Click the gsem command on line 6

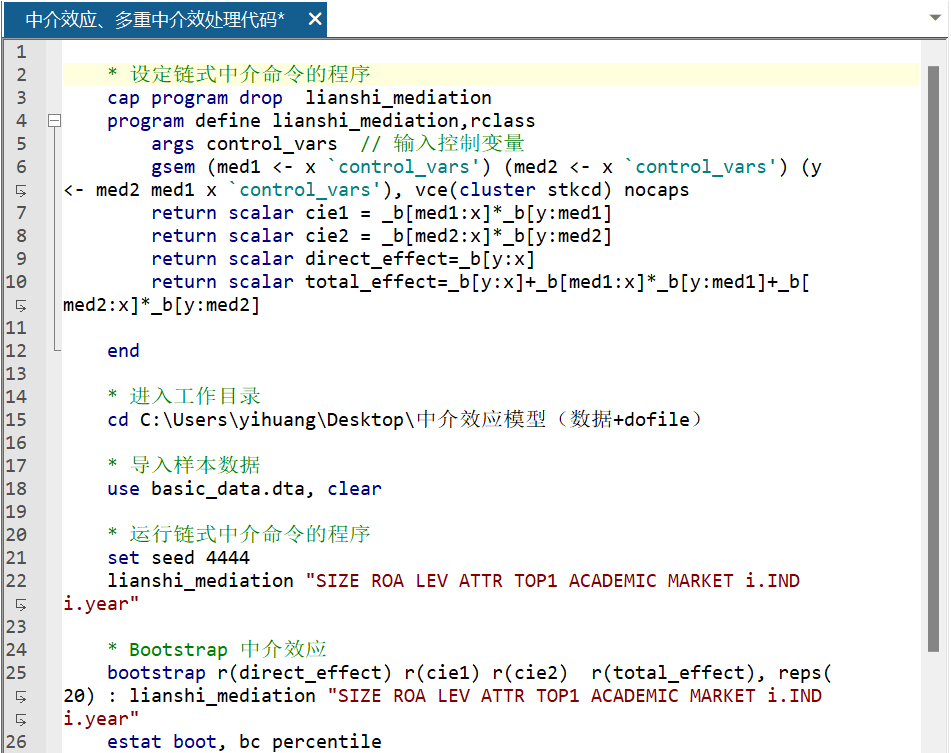pyautogui.click(x=173, y=167)
